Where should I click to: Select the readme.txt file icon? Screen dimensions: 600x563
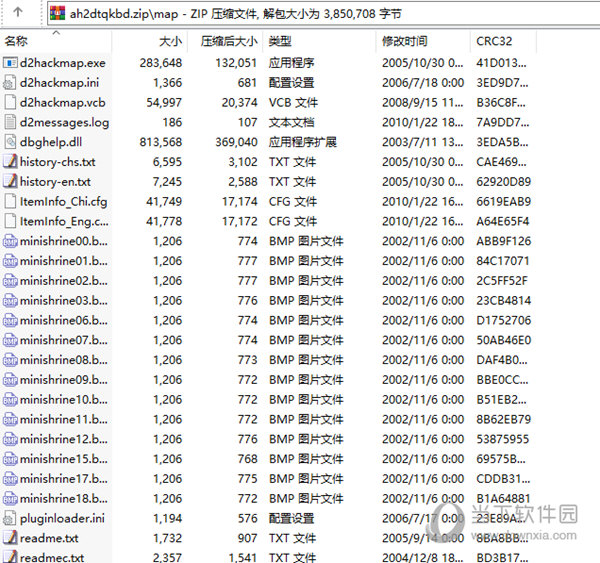[10, 538]
